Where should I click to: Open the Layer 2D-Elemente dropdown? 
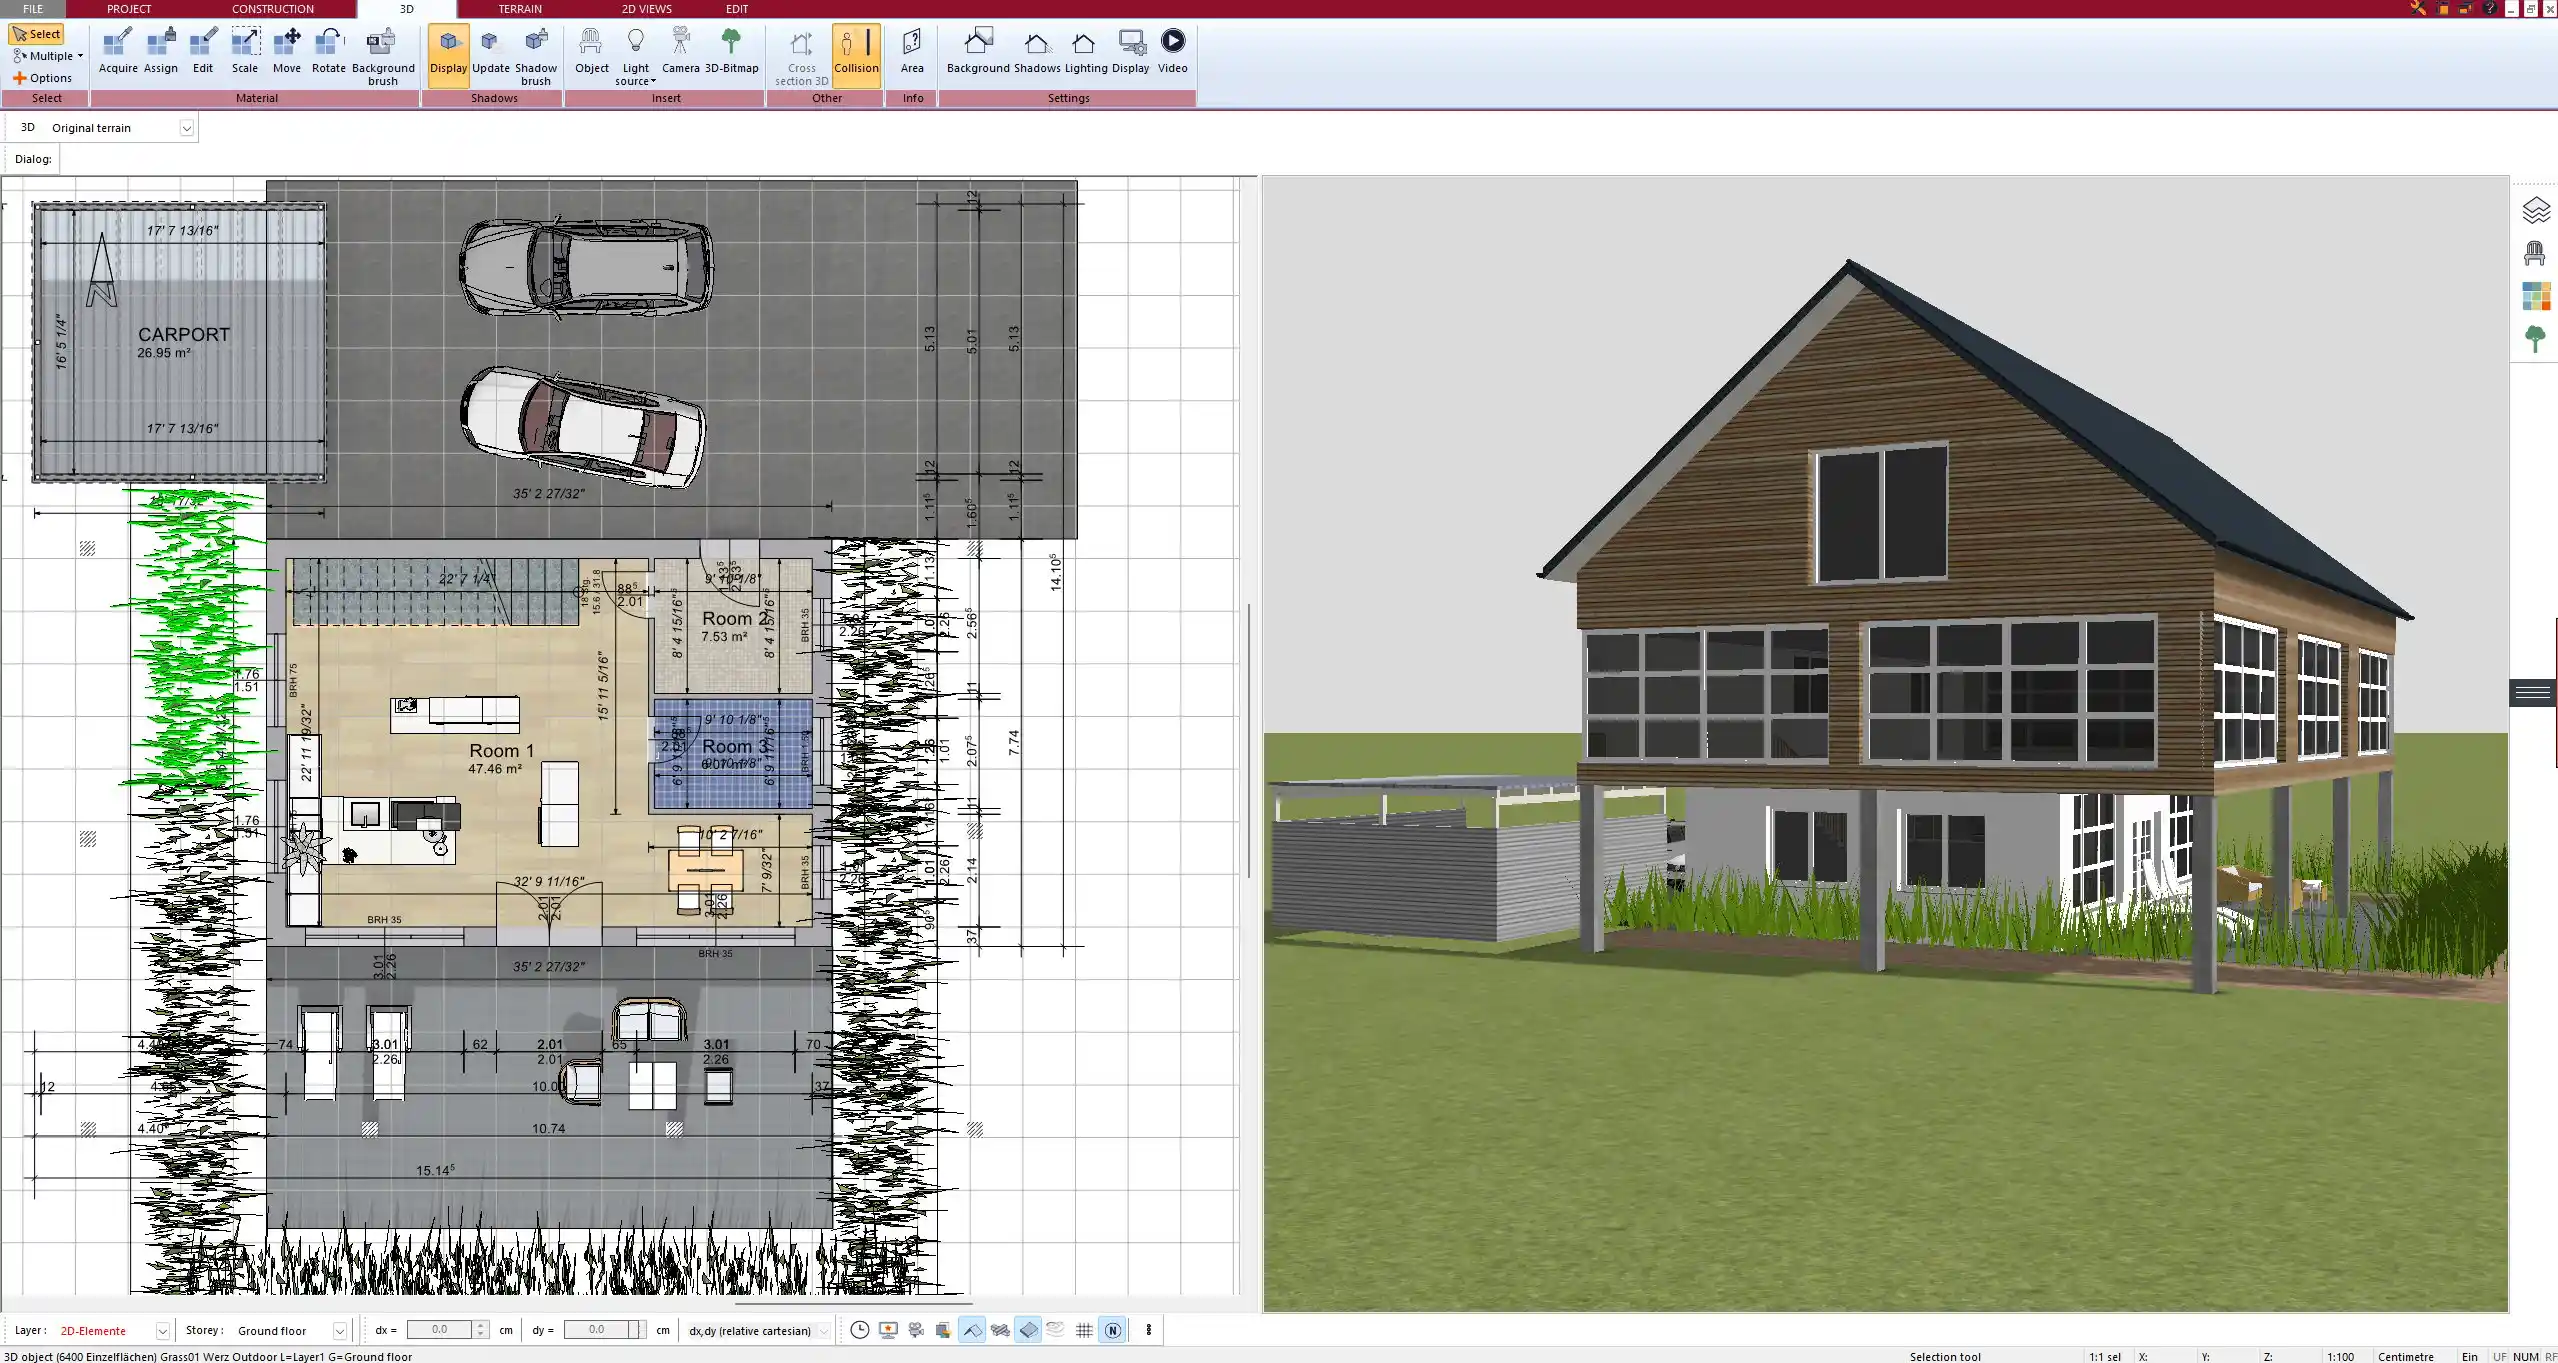tap(162, 1331)
